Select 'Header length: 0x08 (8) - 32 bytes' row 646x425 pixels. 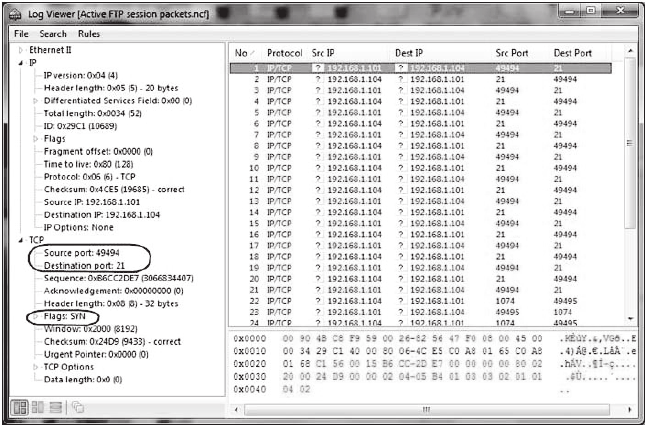pos(111,304)
